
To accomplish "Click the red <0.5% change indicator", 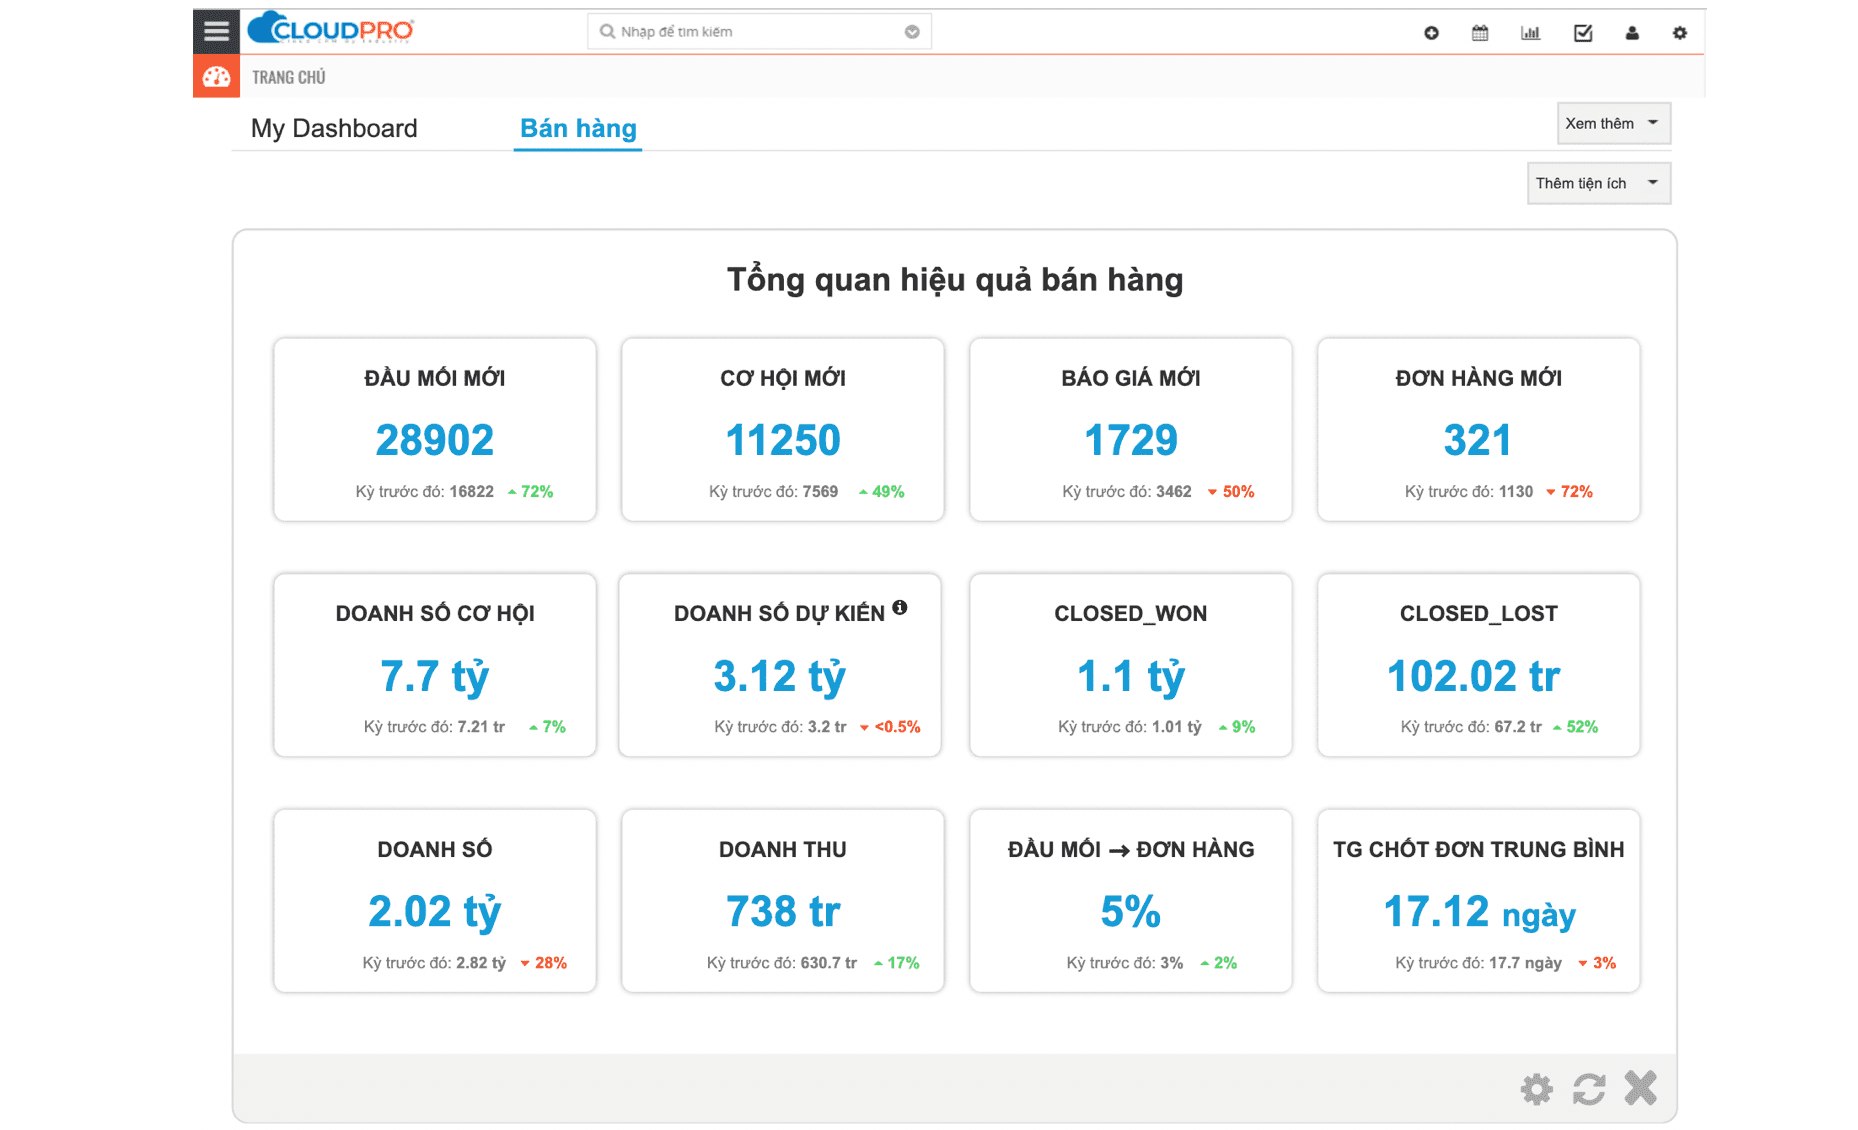I will pyautogui.click(x=890, y=727).
